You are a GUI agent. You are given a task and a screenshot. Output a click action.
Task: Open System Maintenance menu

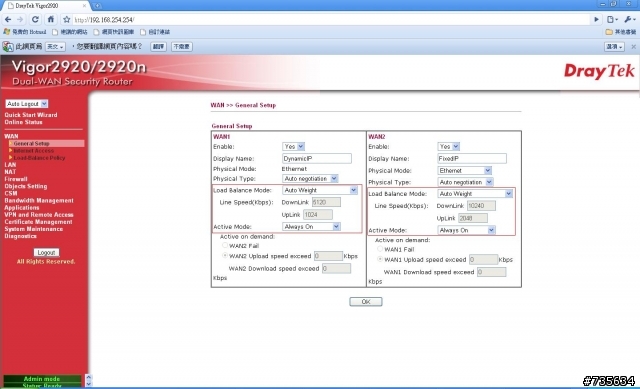tap(34, 229)
